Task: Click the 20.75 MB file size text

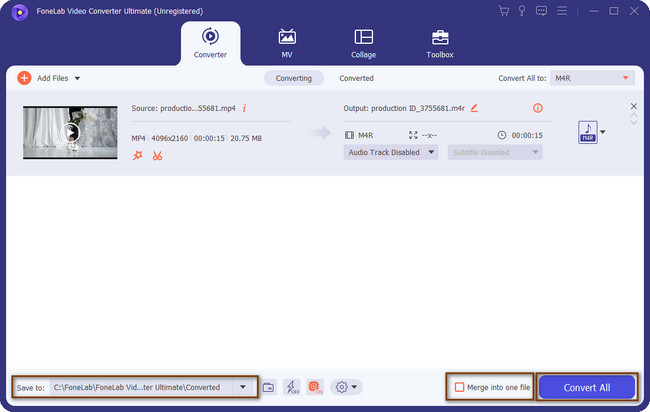Action: click(246, 138)
